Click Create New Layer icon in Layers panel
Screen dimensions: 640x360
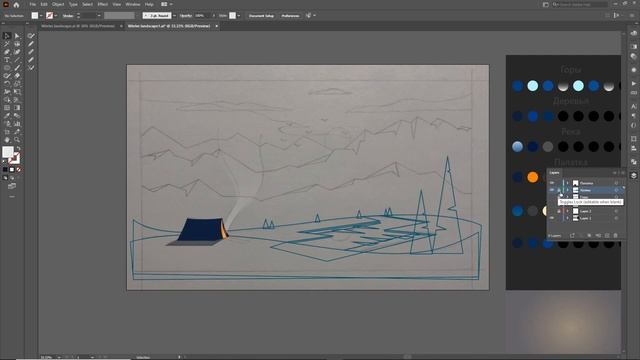(x=607, y=236)
